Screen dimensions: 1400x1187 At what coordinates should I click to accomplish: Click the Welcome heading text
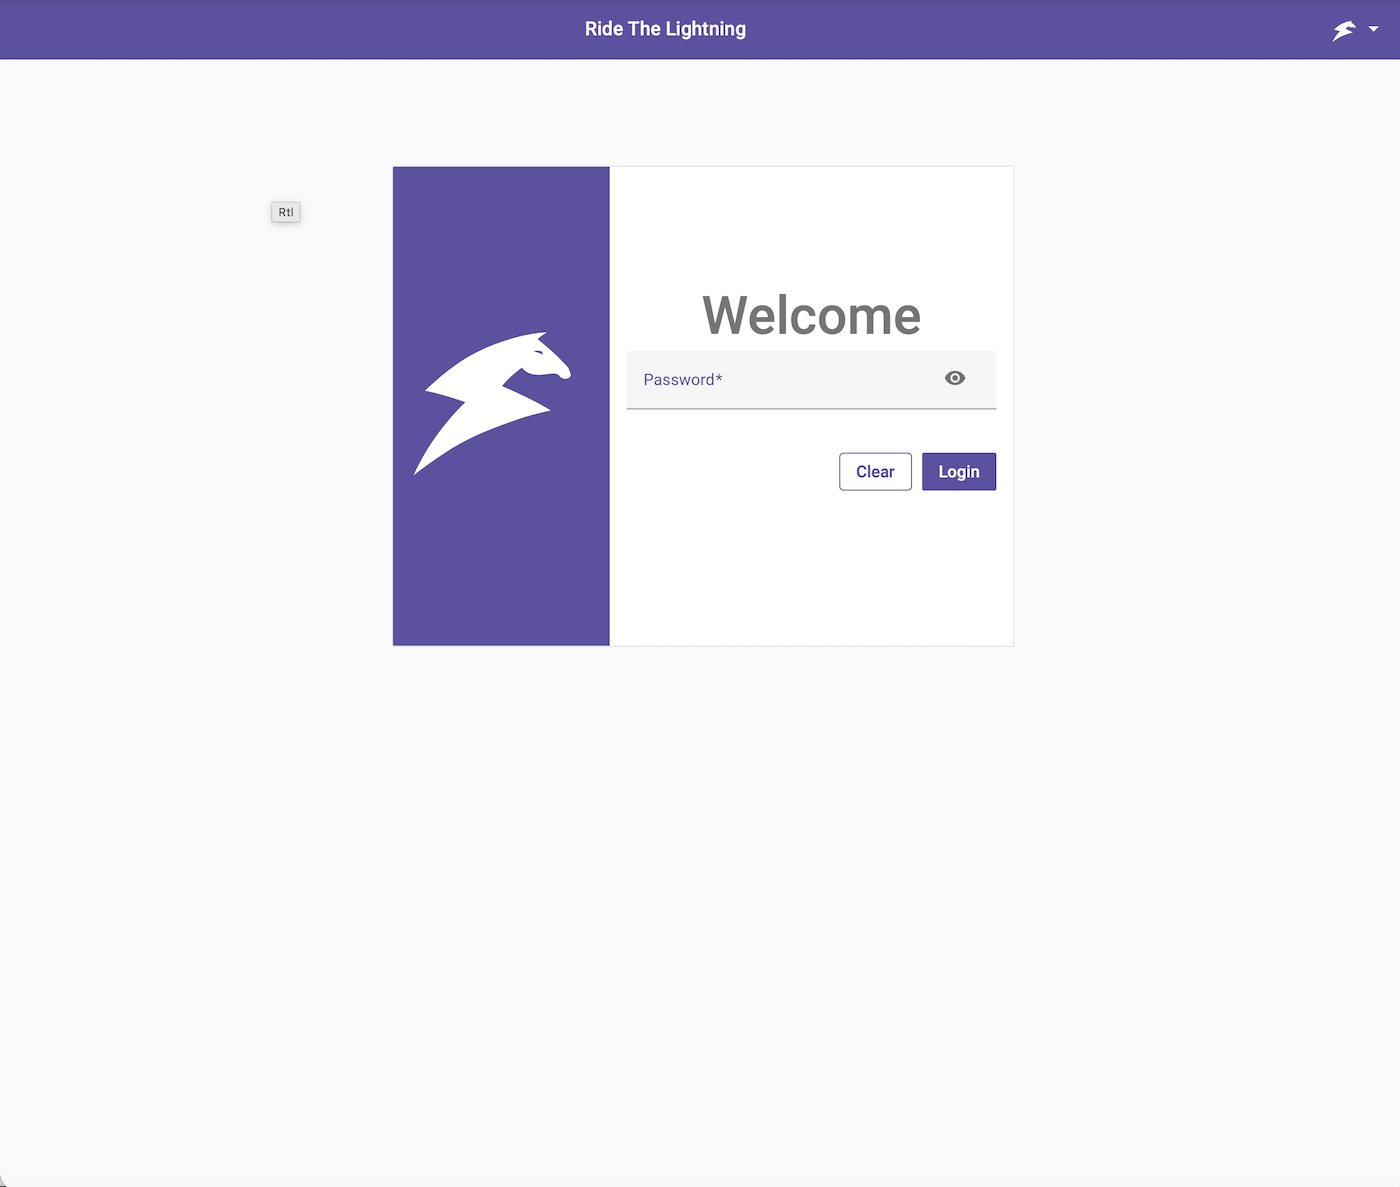811,316
